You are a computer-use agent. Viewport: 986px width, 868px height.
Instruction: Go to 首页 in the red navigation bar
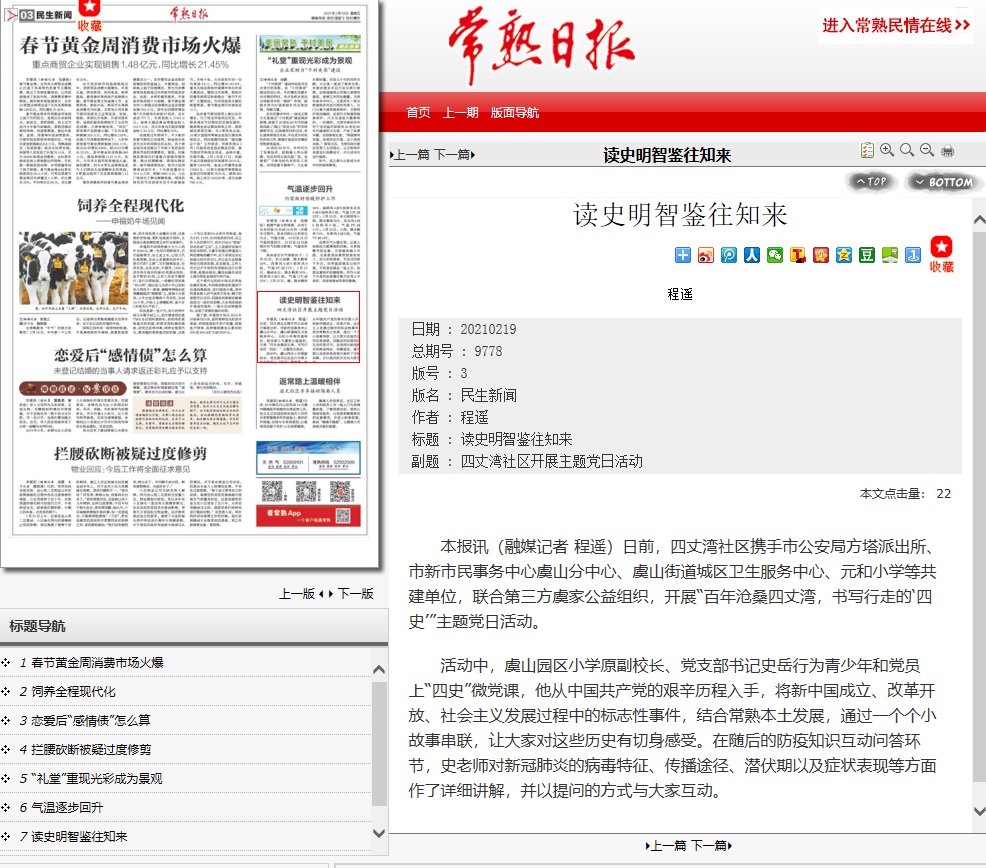coord(418,113)
